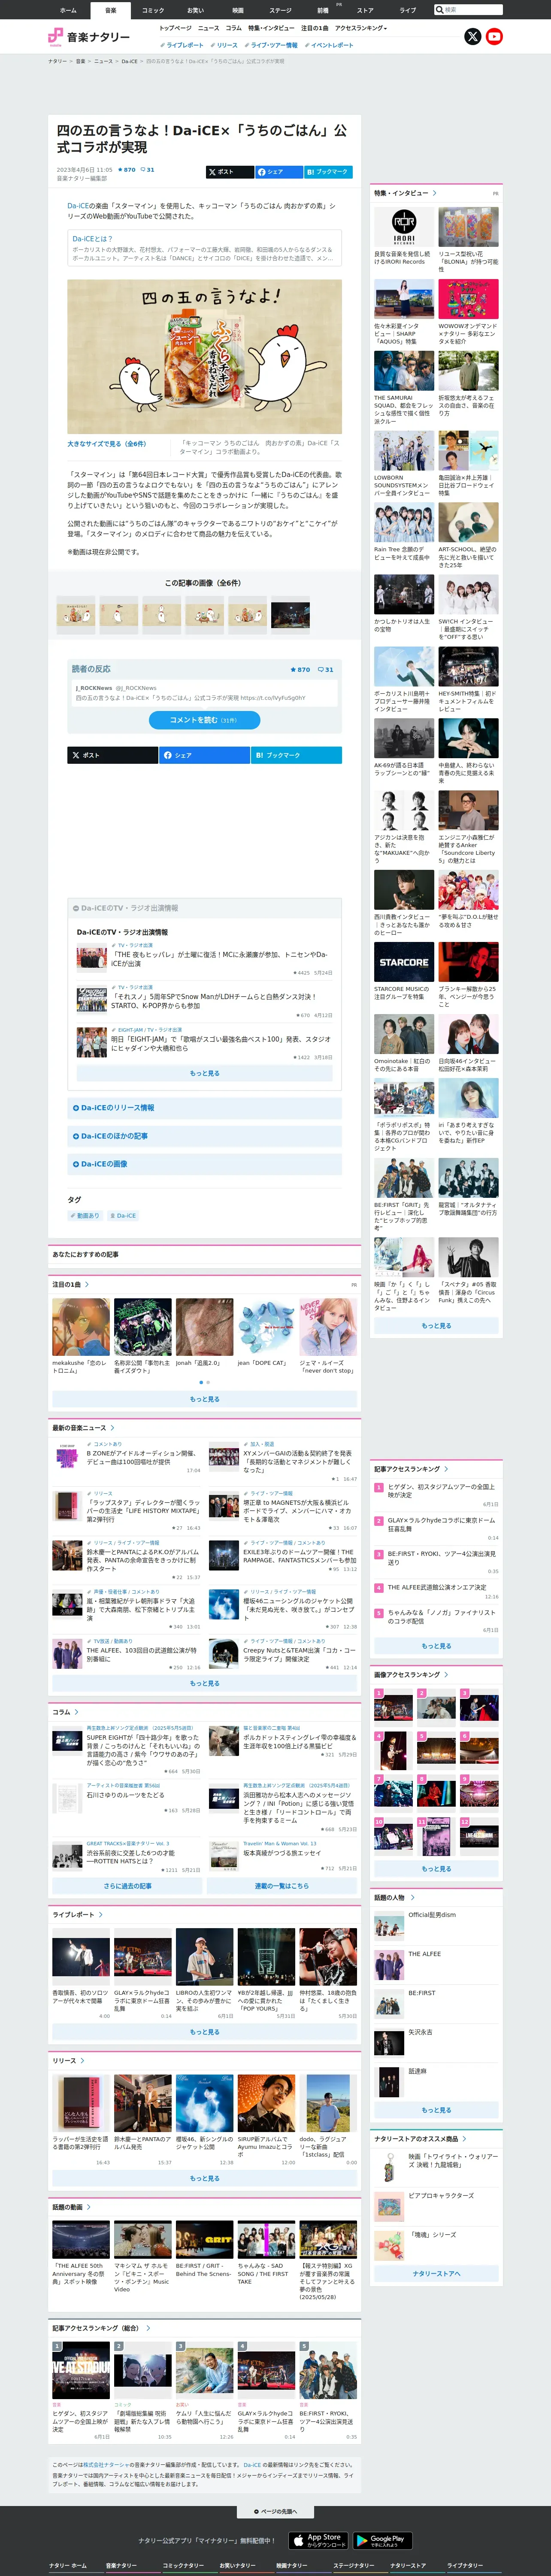Open mekakushe 恋のレトロニム song thumbnail
This screenshot has width=551, height=2576.
(x=81, y=1327)
